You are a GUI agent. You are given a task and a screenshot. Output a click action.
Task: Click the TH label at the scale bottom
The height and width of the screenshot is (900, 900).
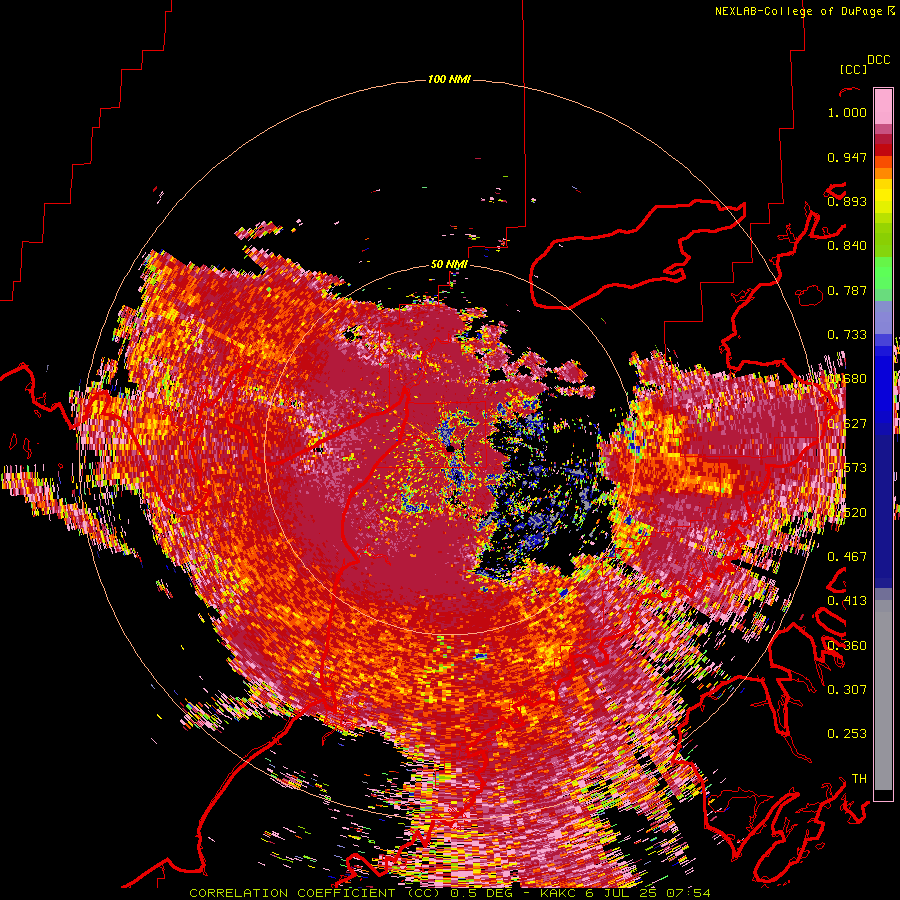(x=859, y=778)
